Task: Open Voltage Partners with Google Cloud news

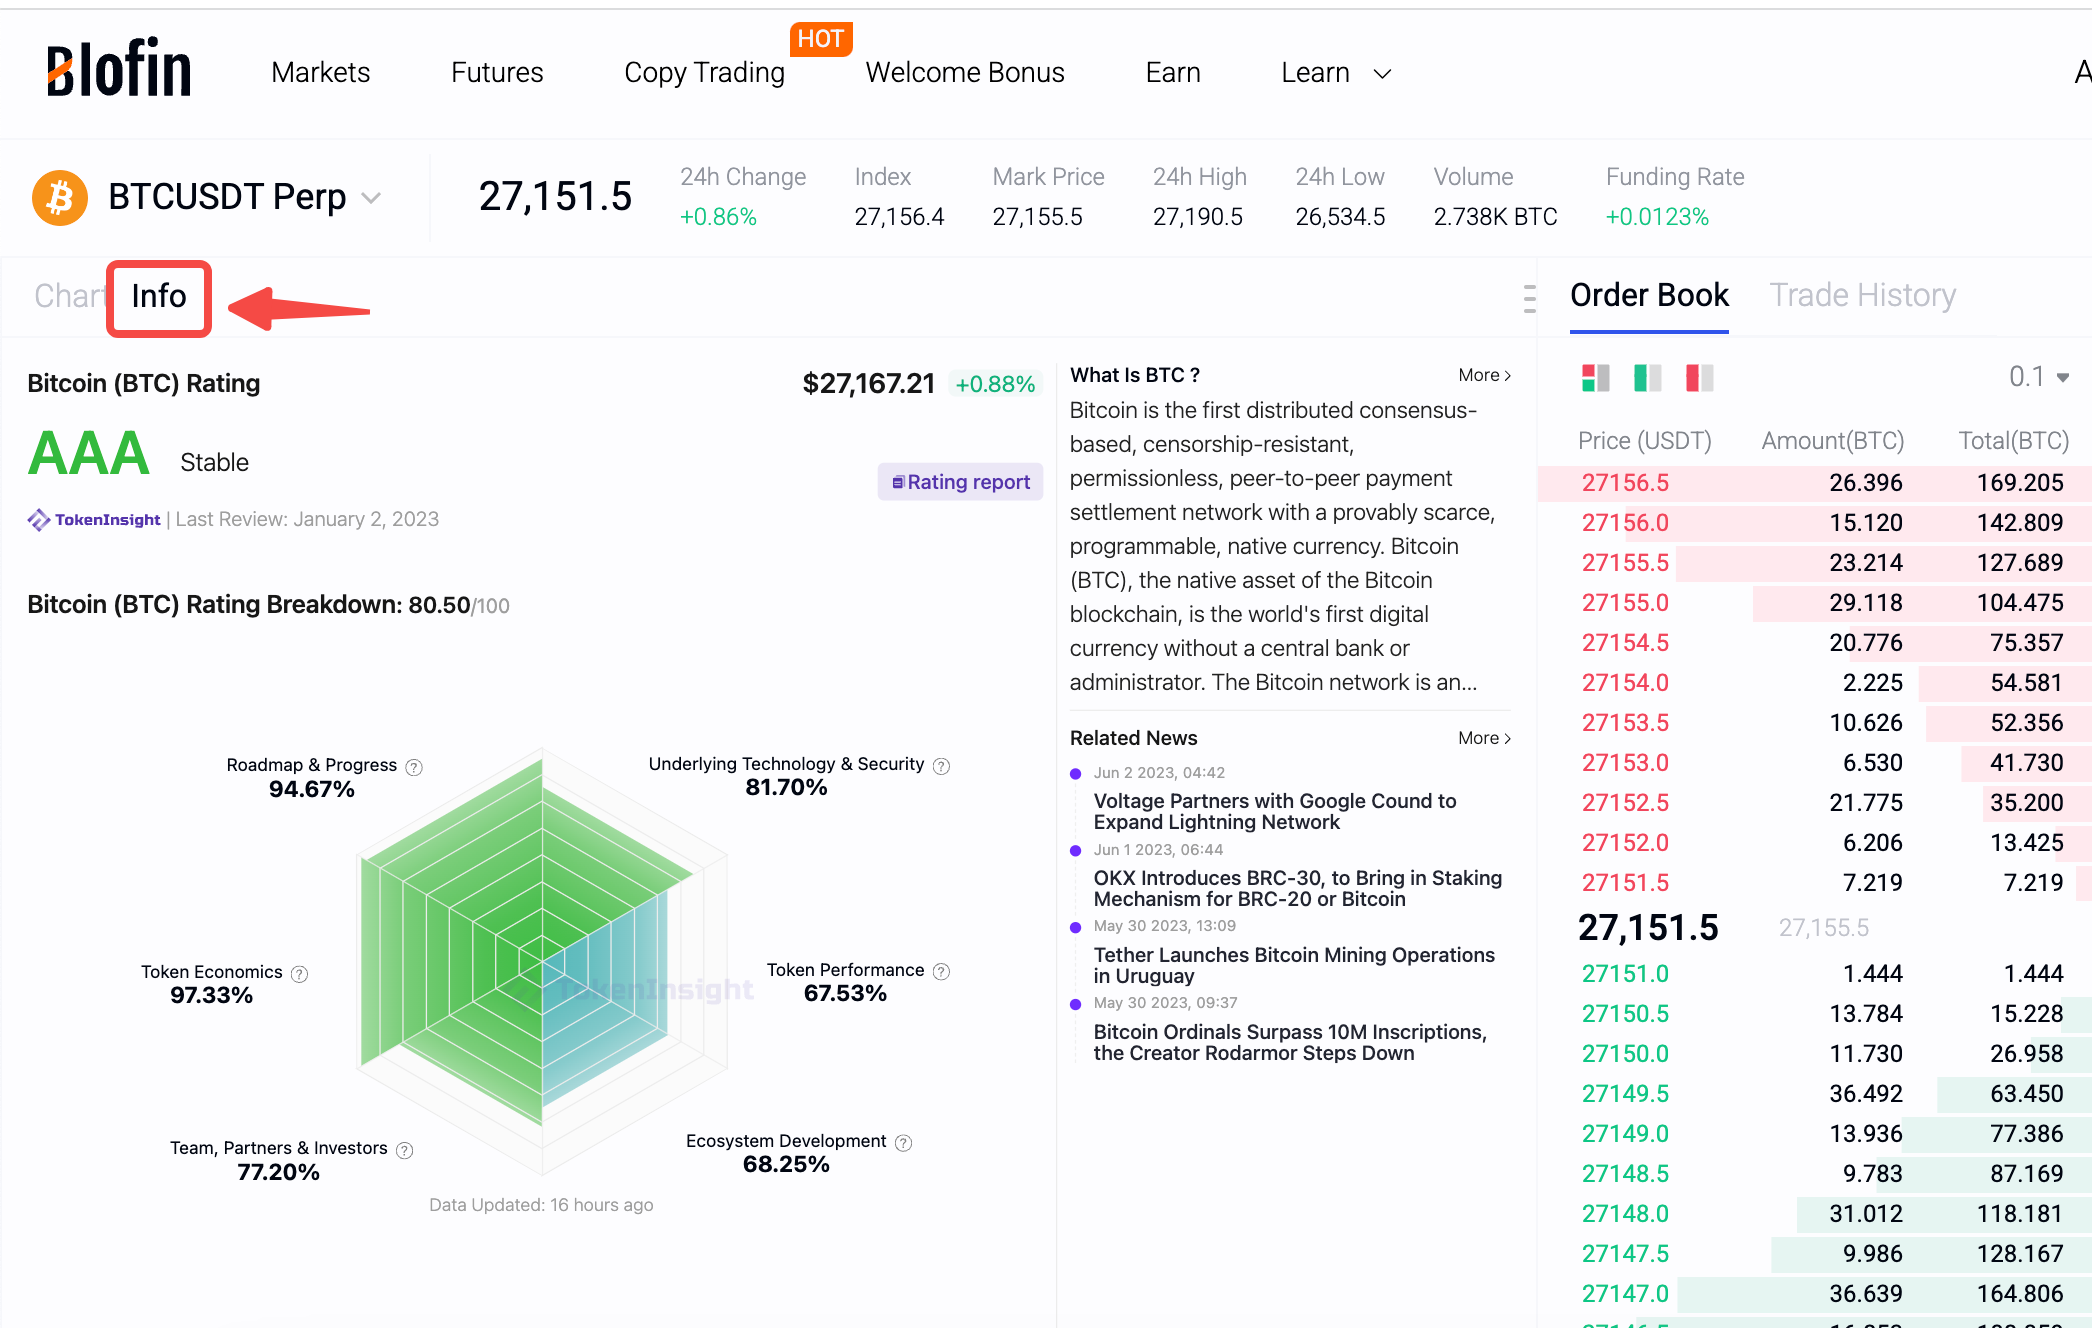Action: [1275, 812]
